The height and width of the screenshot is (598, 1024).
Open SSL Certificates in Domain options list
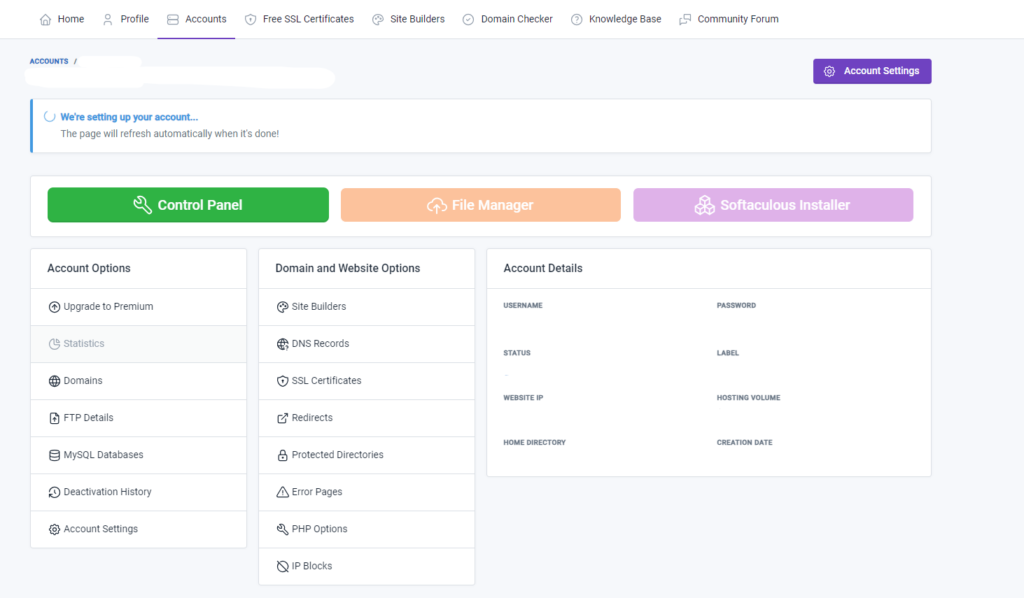coord(366,381)
